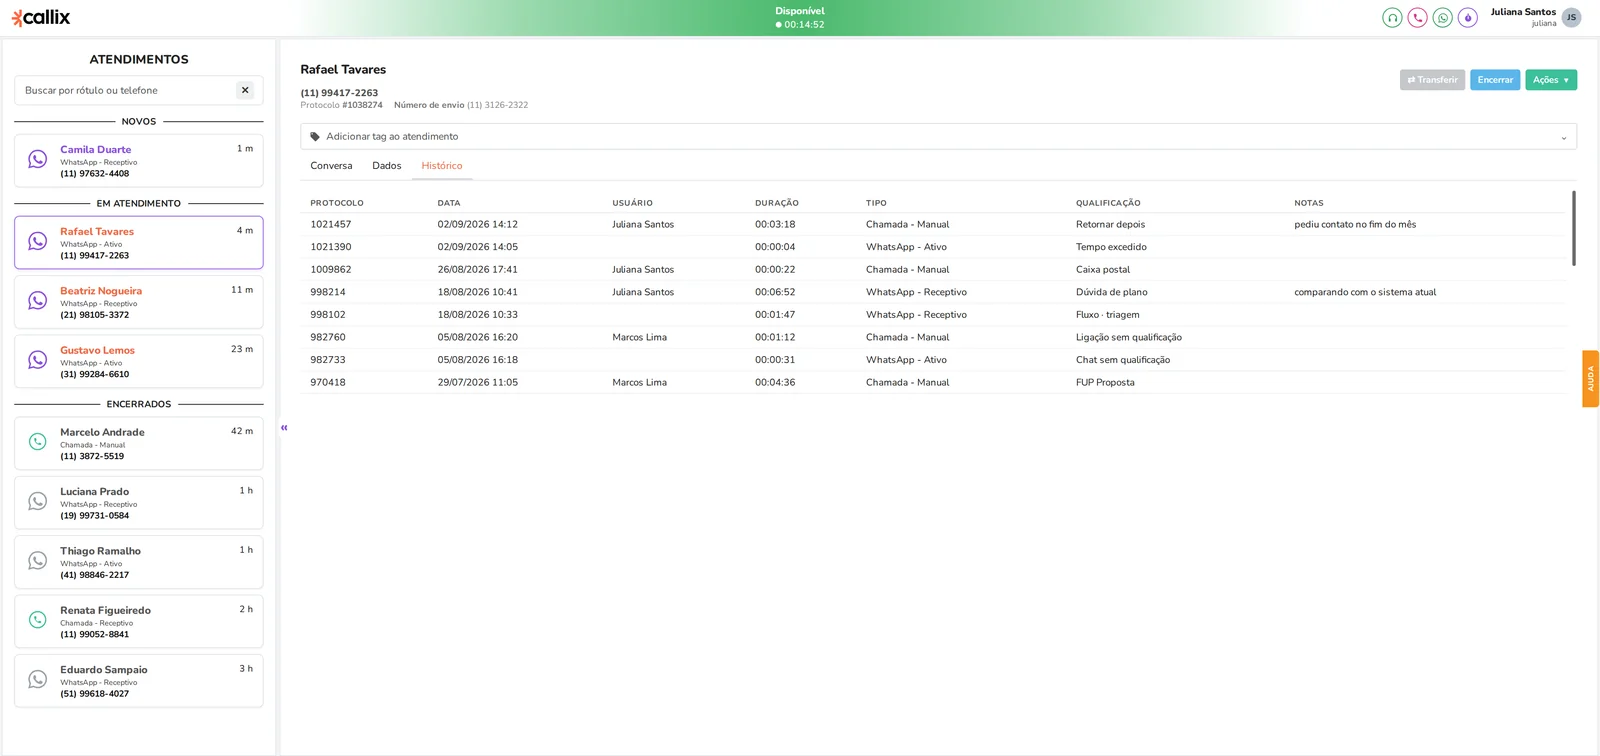Screen dimensions: 1600x756
Task: Open the Rafael Tavares attendance card
Action: [139, 243]
